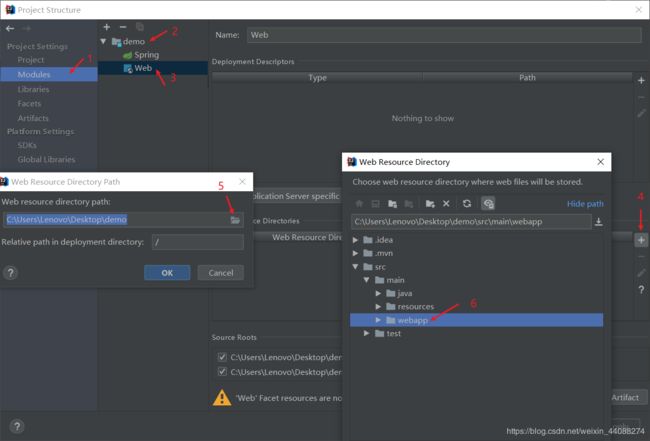Select the demo module

click(133, 41)
